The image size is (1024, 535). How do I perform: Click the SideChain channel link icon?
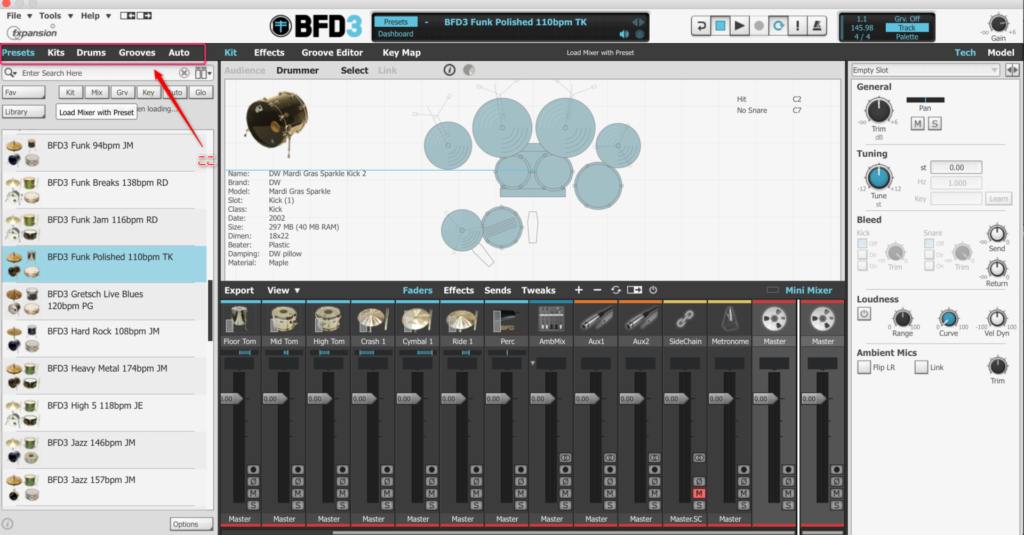tap(686, 319)
